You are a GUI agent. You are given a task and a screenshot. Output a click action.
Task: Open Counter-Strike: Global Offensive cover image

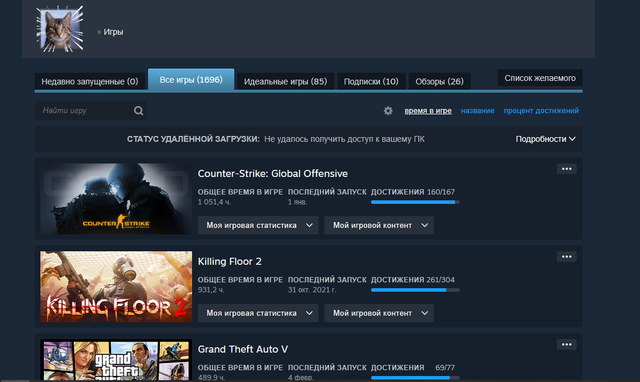116,199
